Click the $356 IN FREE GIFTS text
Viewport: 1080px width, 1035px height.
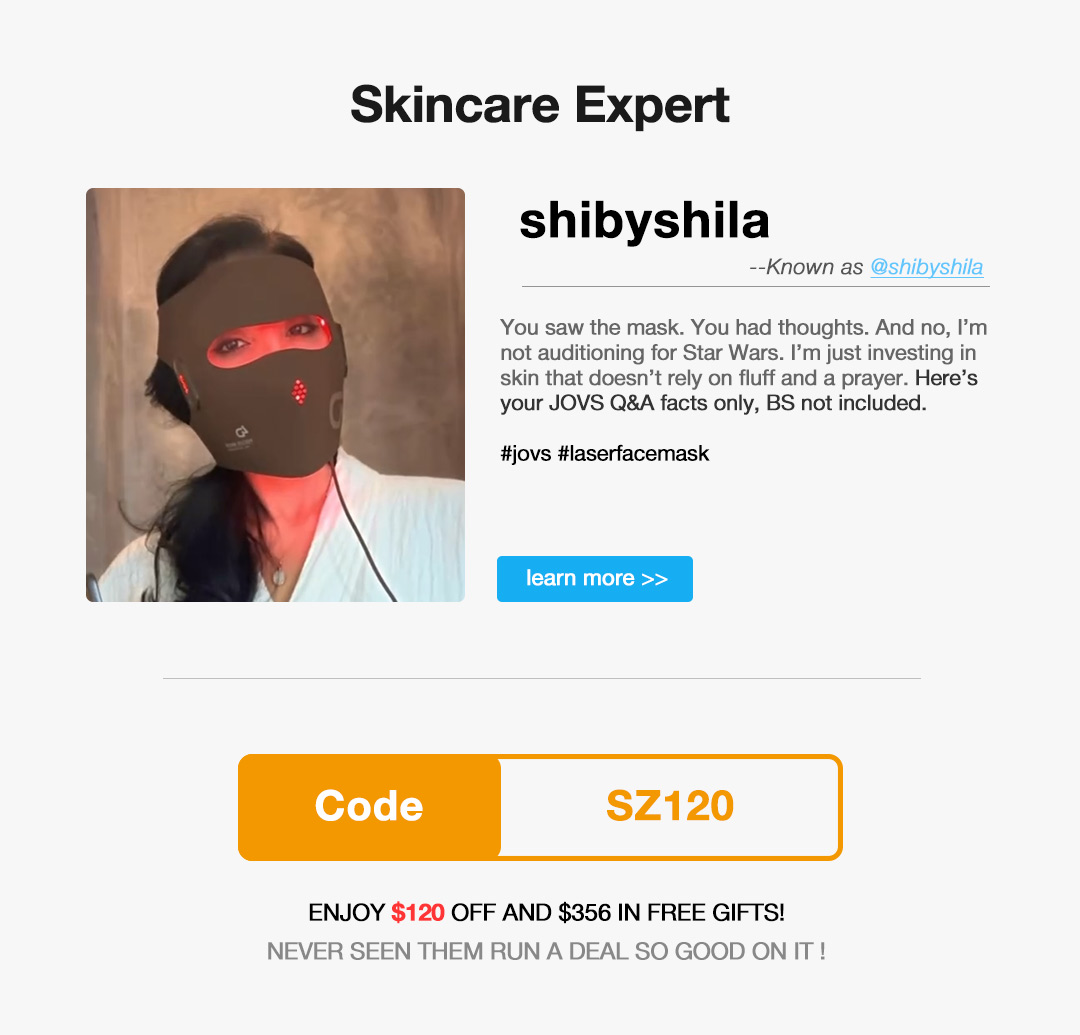(671, 912)
